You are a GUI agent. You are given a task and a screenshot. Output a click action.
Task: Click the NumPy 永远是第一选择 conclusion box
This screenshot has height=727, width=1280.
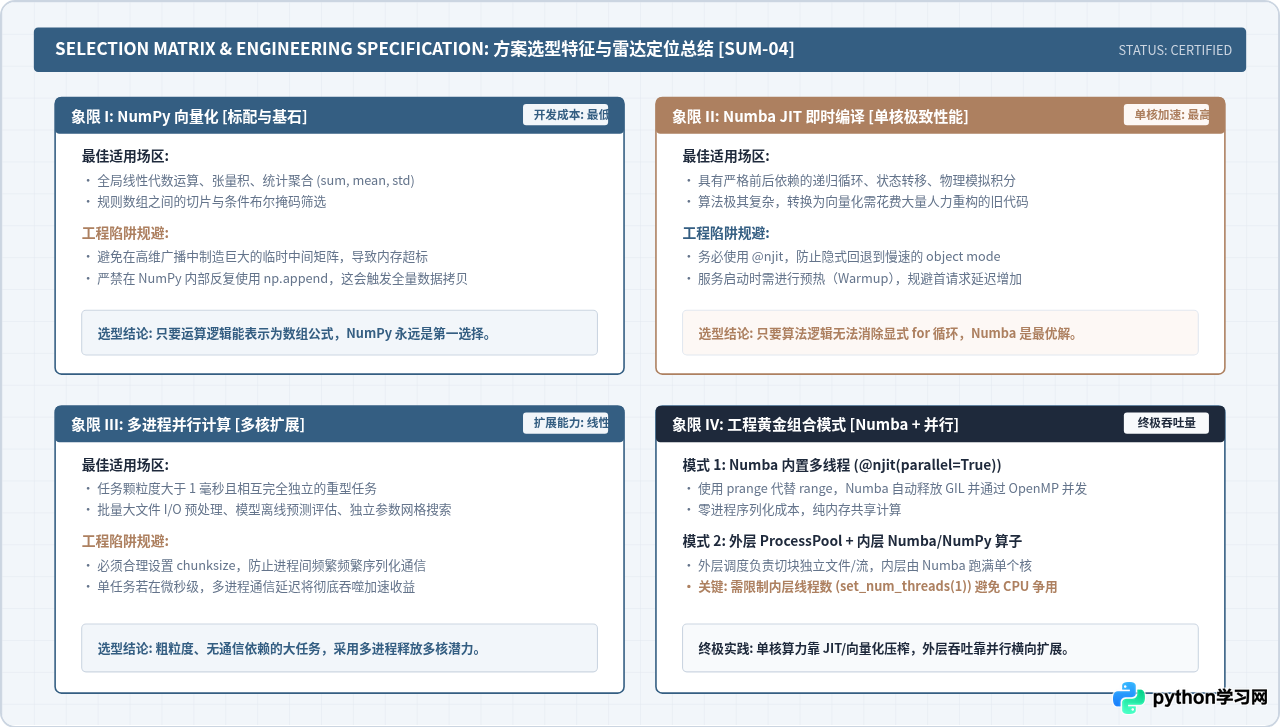click(339, 333)
